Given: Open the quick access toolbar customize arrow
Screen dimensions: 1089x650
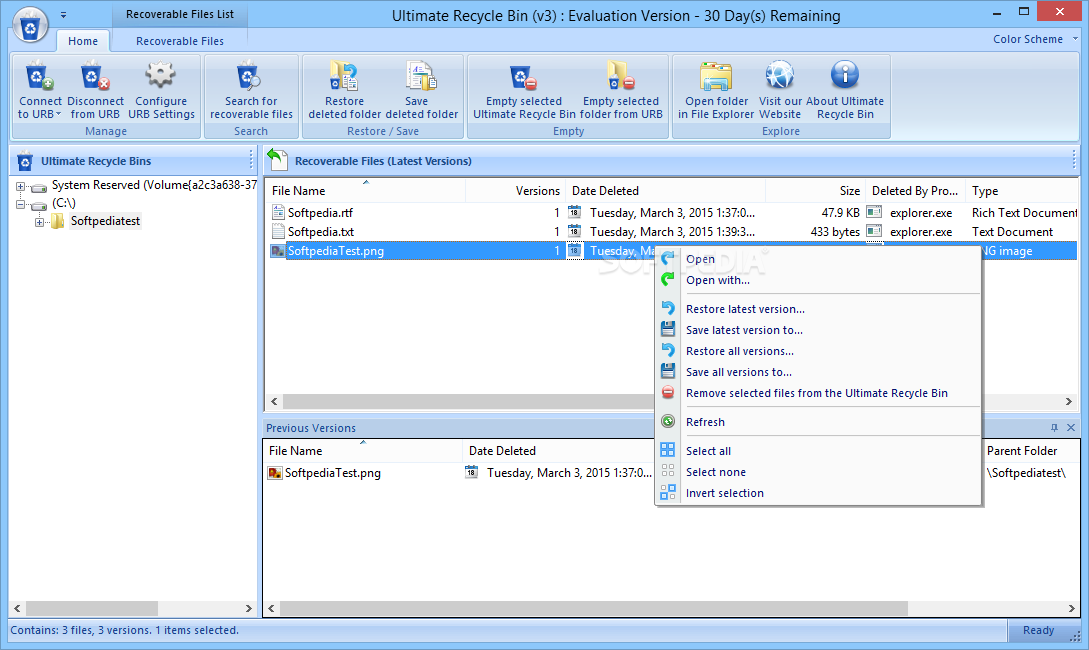Looking at the screenshot, I should coord(63,15).
